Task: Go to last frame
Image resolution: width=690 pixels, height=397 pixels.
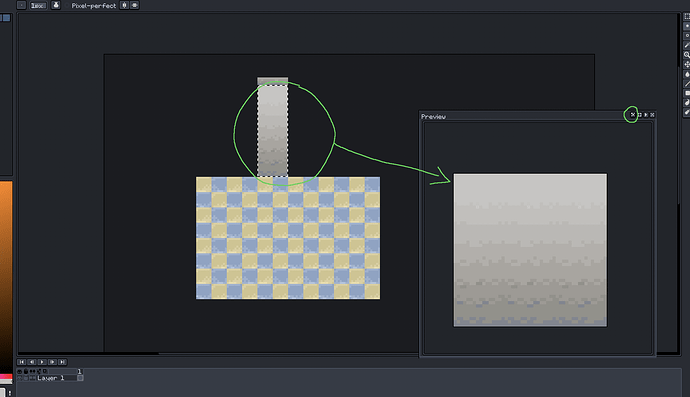Action: coord(62,362)
